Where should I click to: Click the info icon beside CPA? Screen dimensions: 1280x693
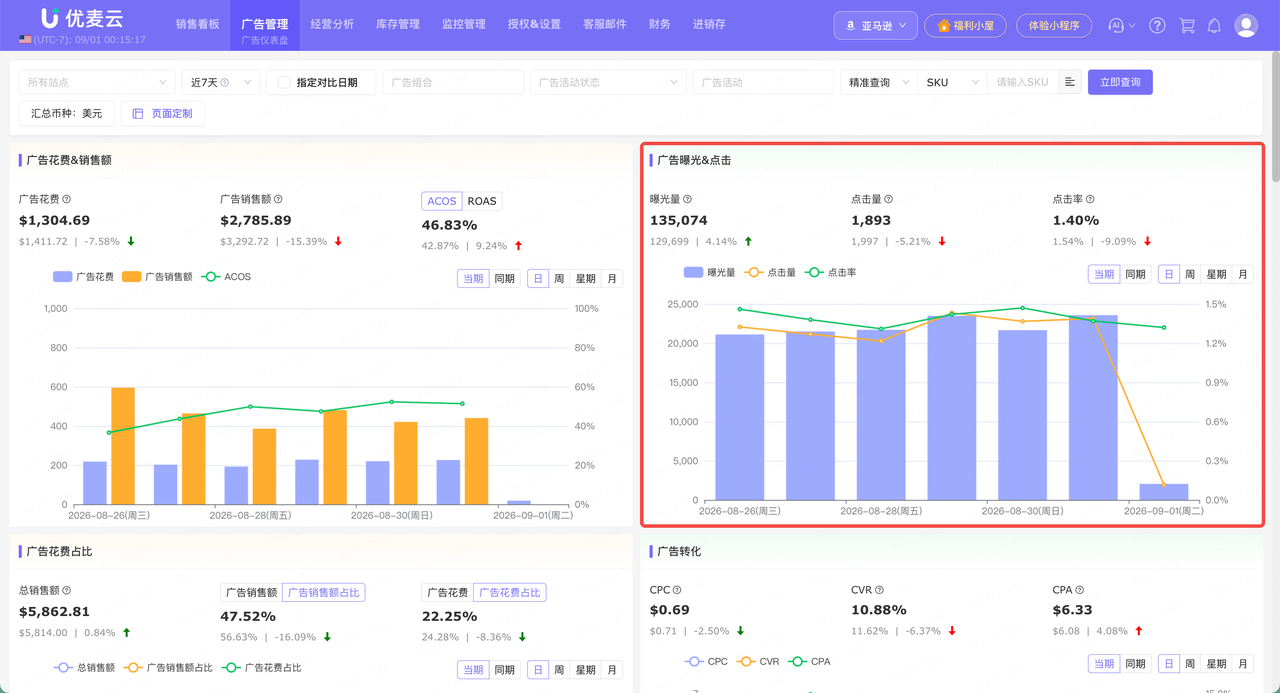(1080, 590)
